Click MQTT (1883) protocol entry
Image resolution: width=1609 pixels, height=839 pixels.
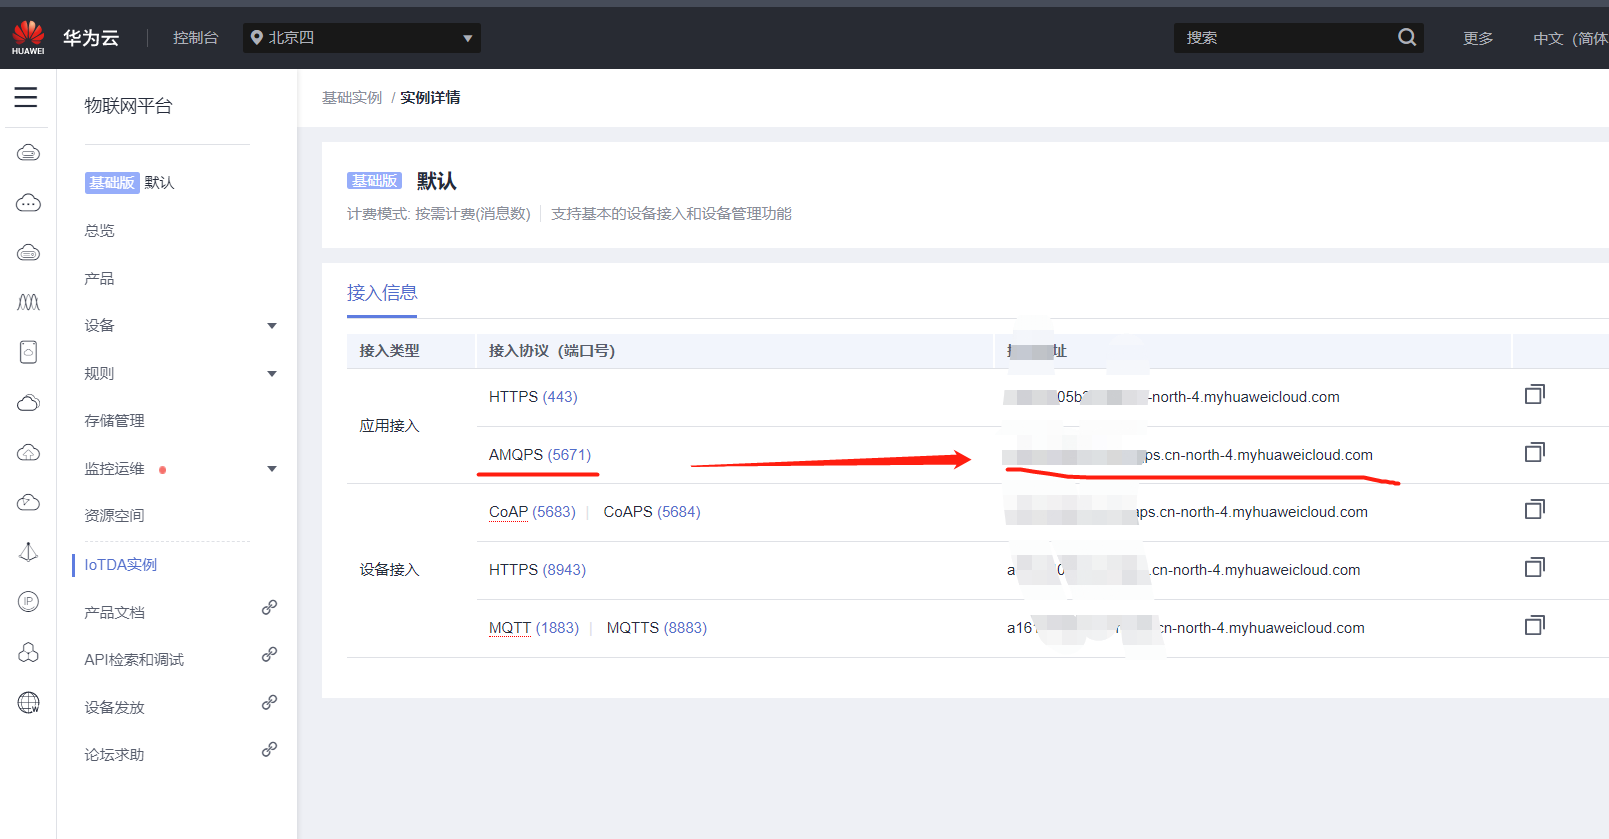[x=534, y=628]
